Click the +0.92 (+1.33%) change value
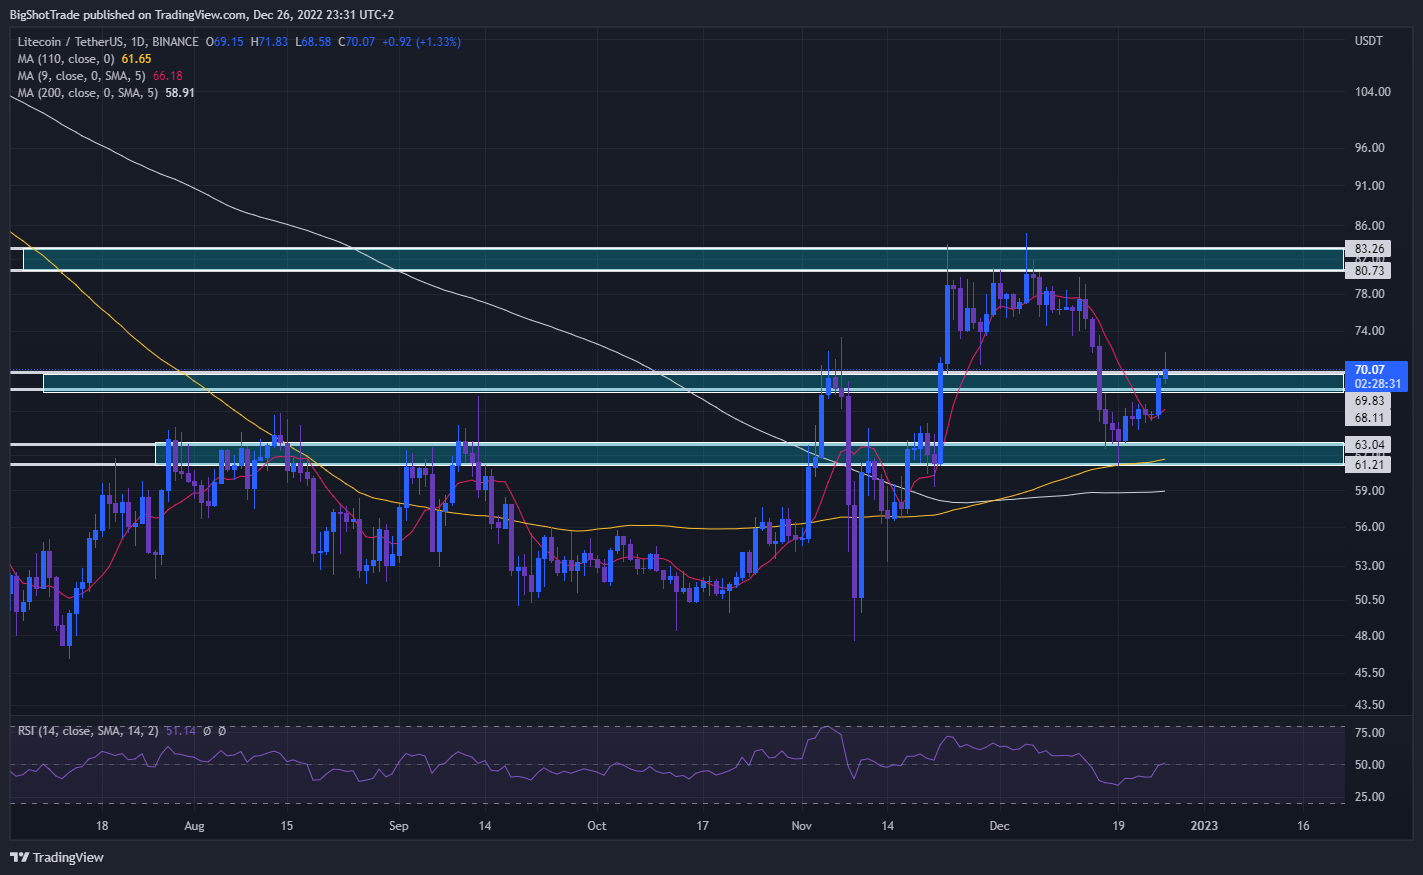1423x875 pixels. (x=421, y=42)
